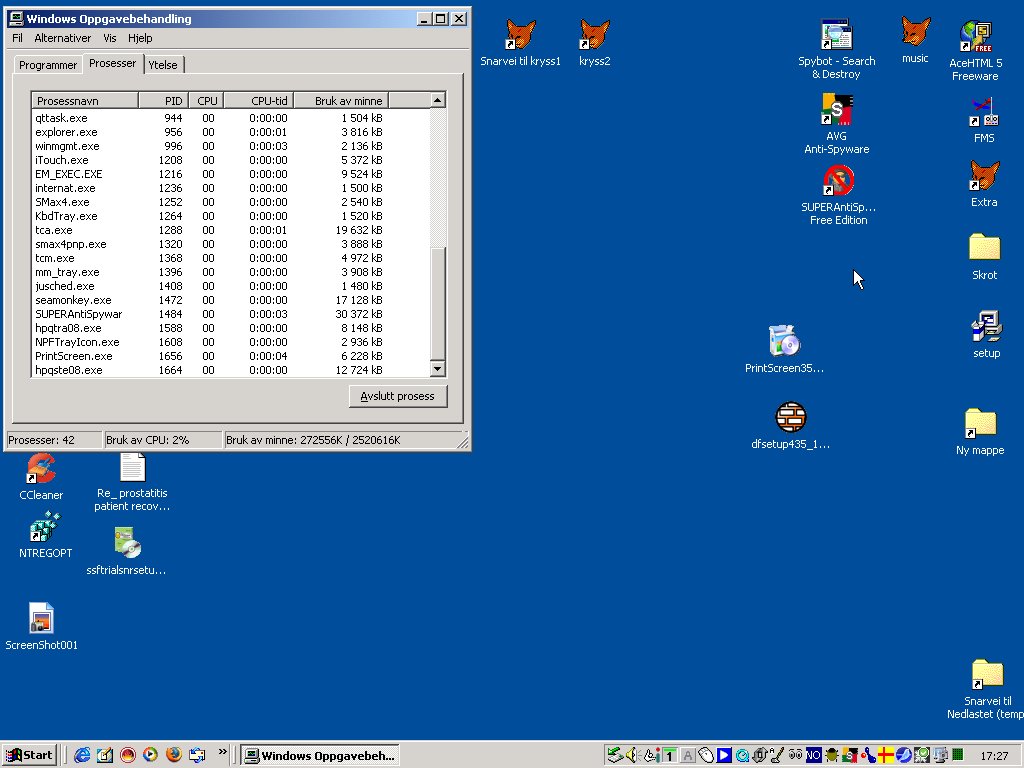The height and width of the screenshot is (768, 1024).
Task: Click process list scrollbar down arrow
Action: tap(438, 369)
